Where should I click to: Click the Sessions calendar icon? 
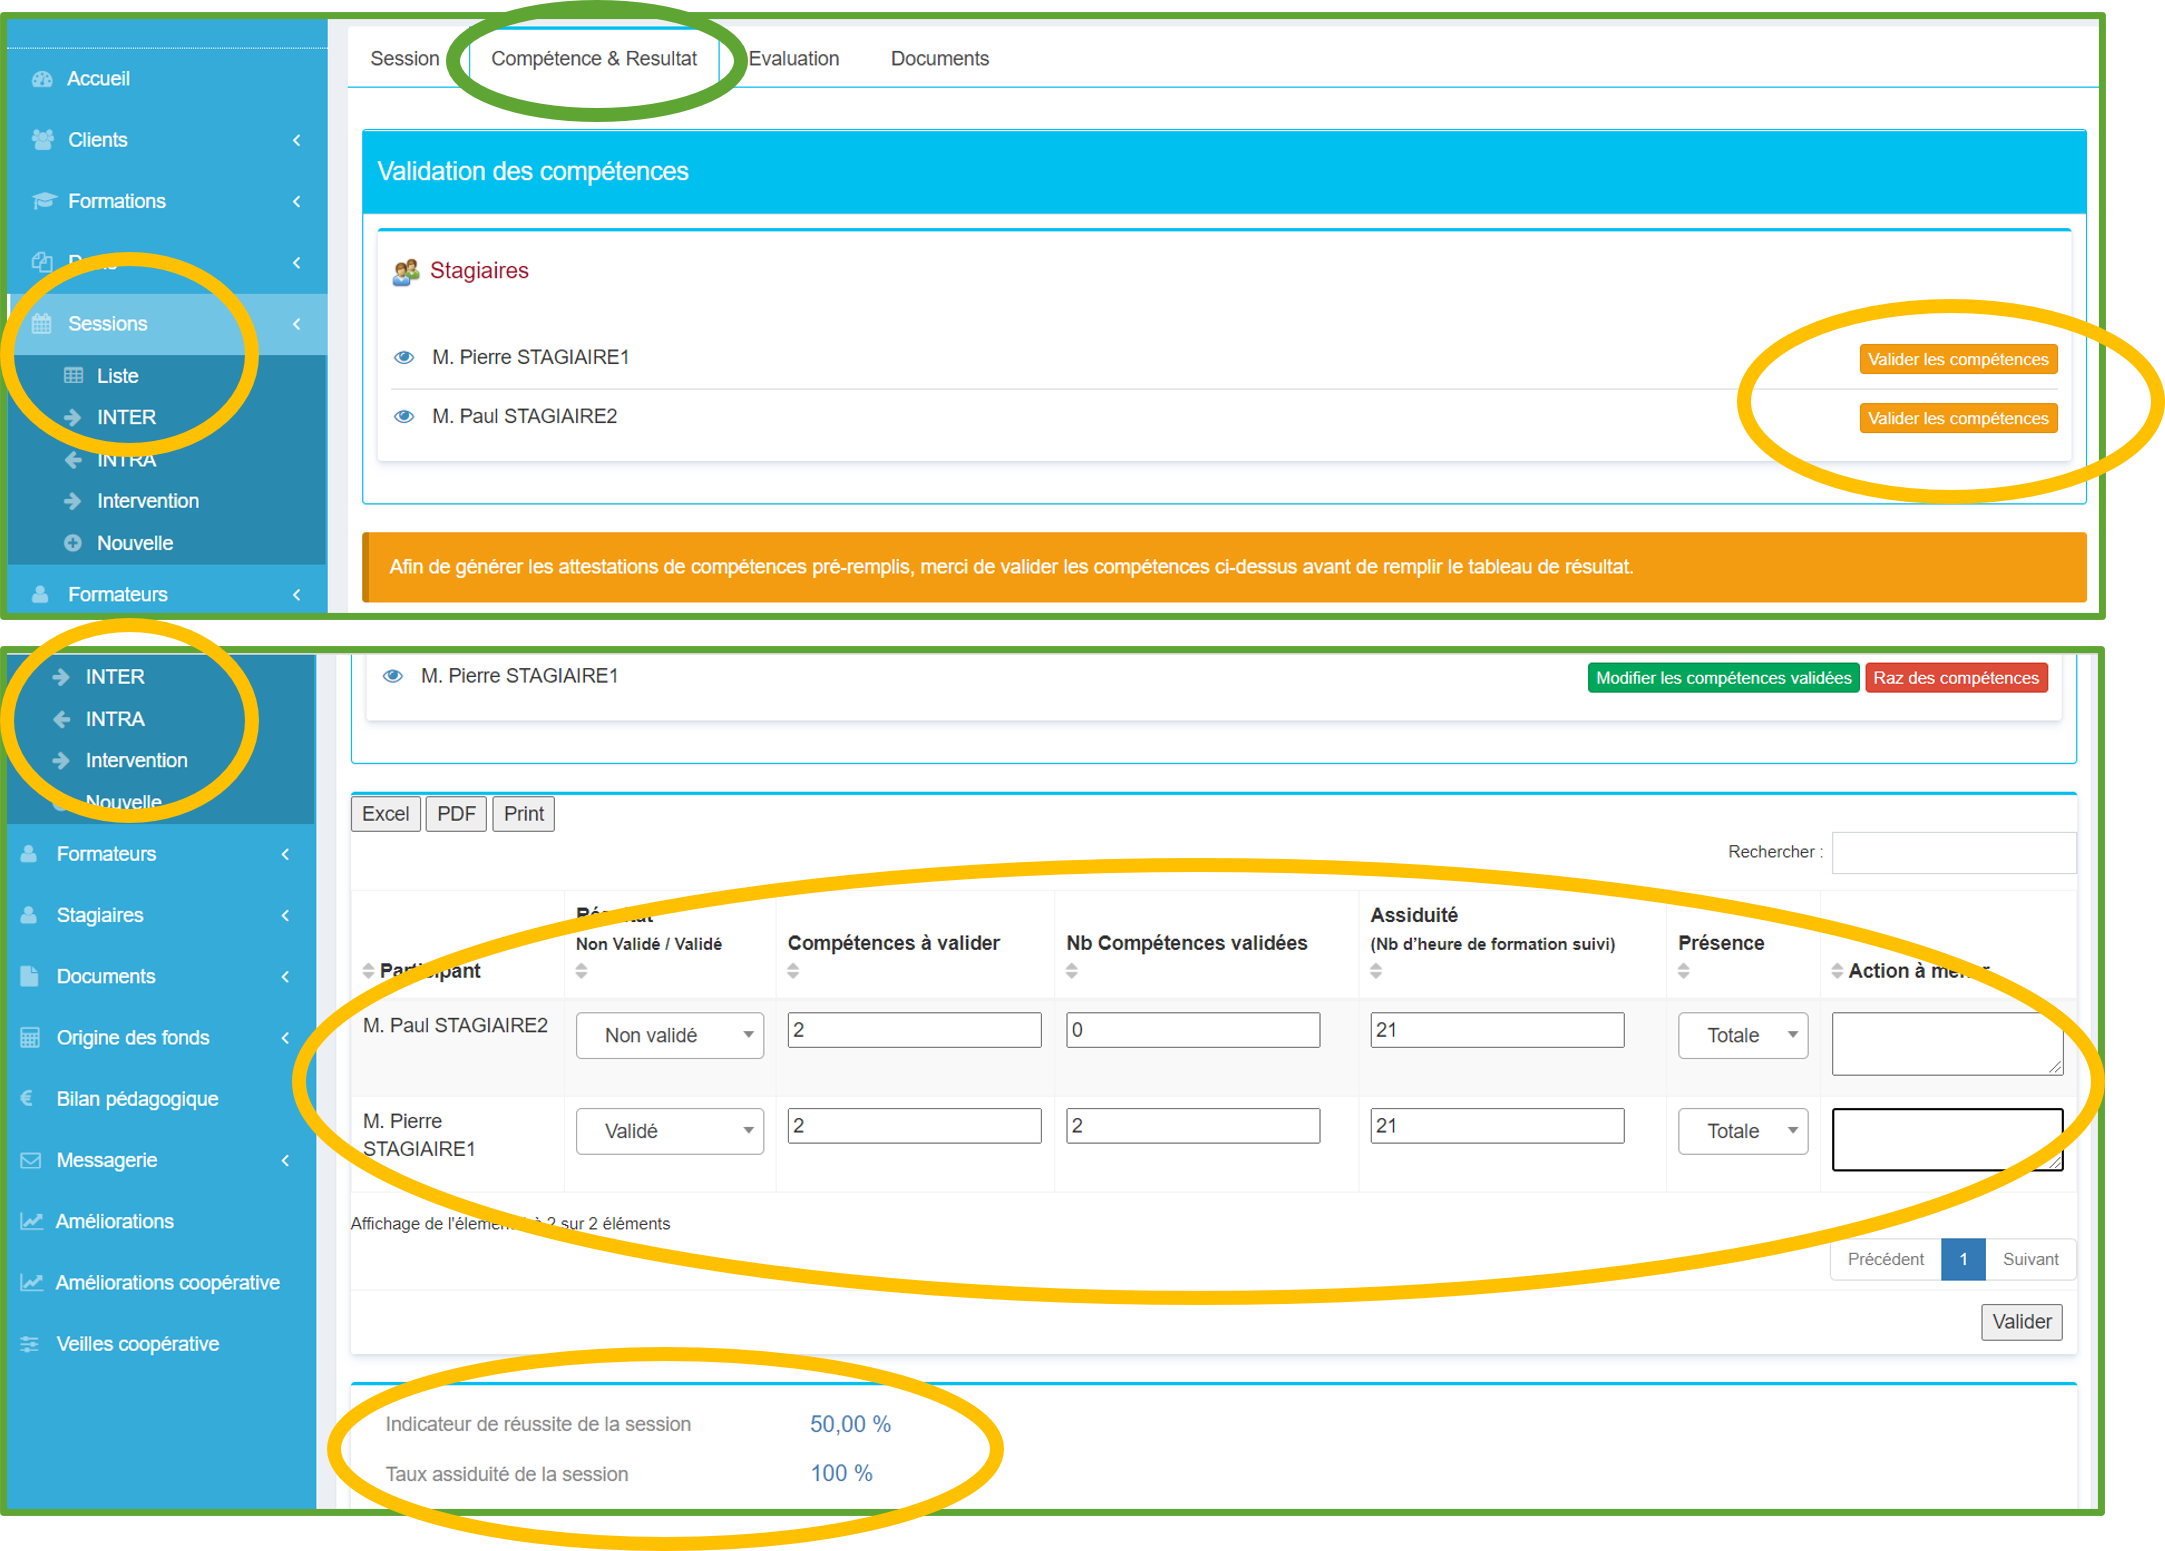point(42,324)
